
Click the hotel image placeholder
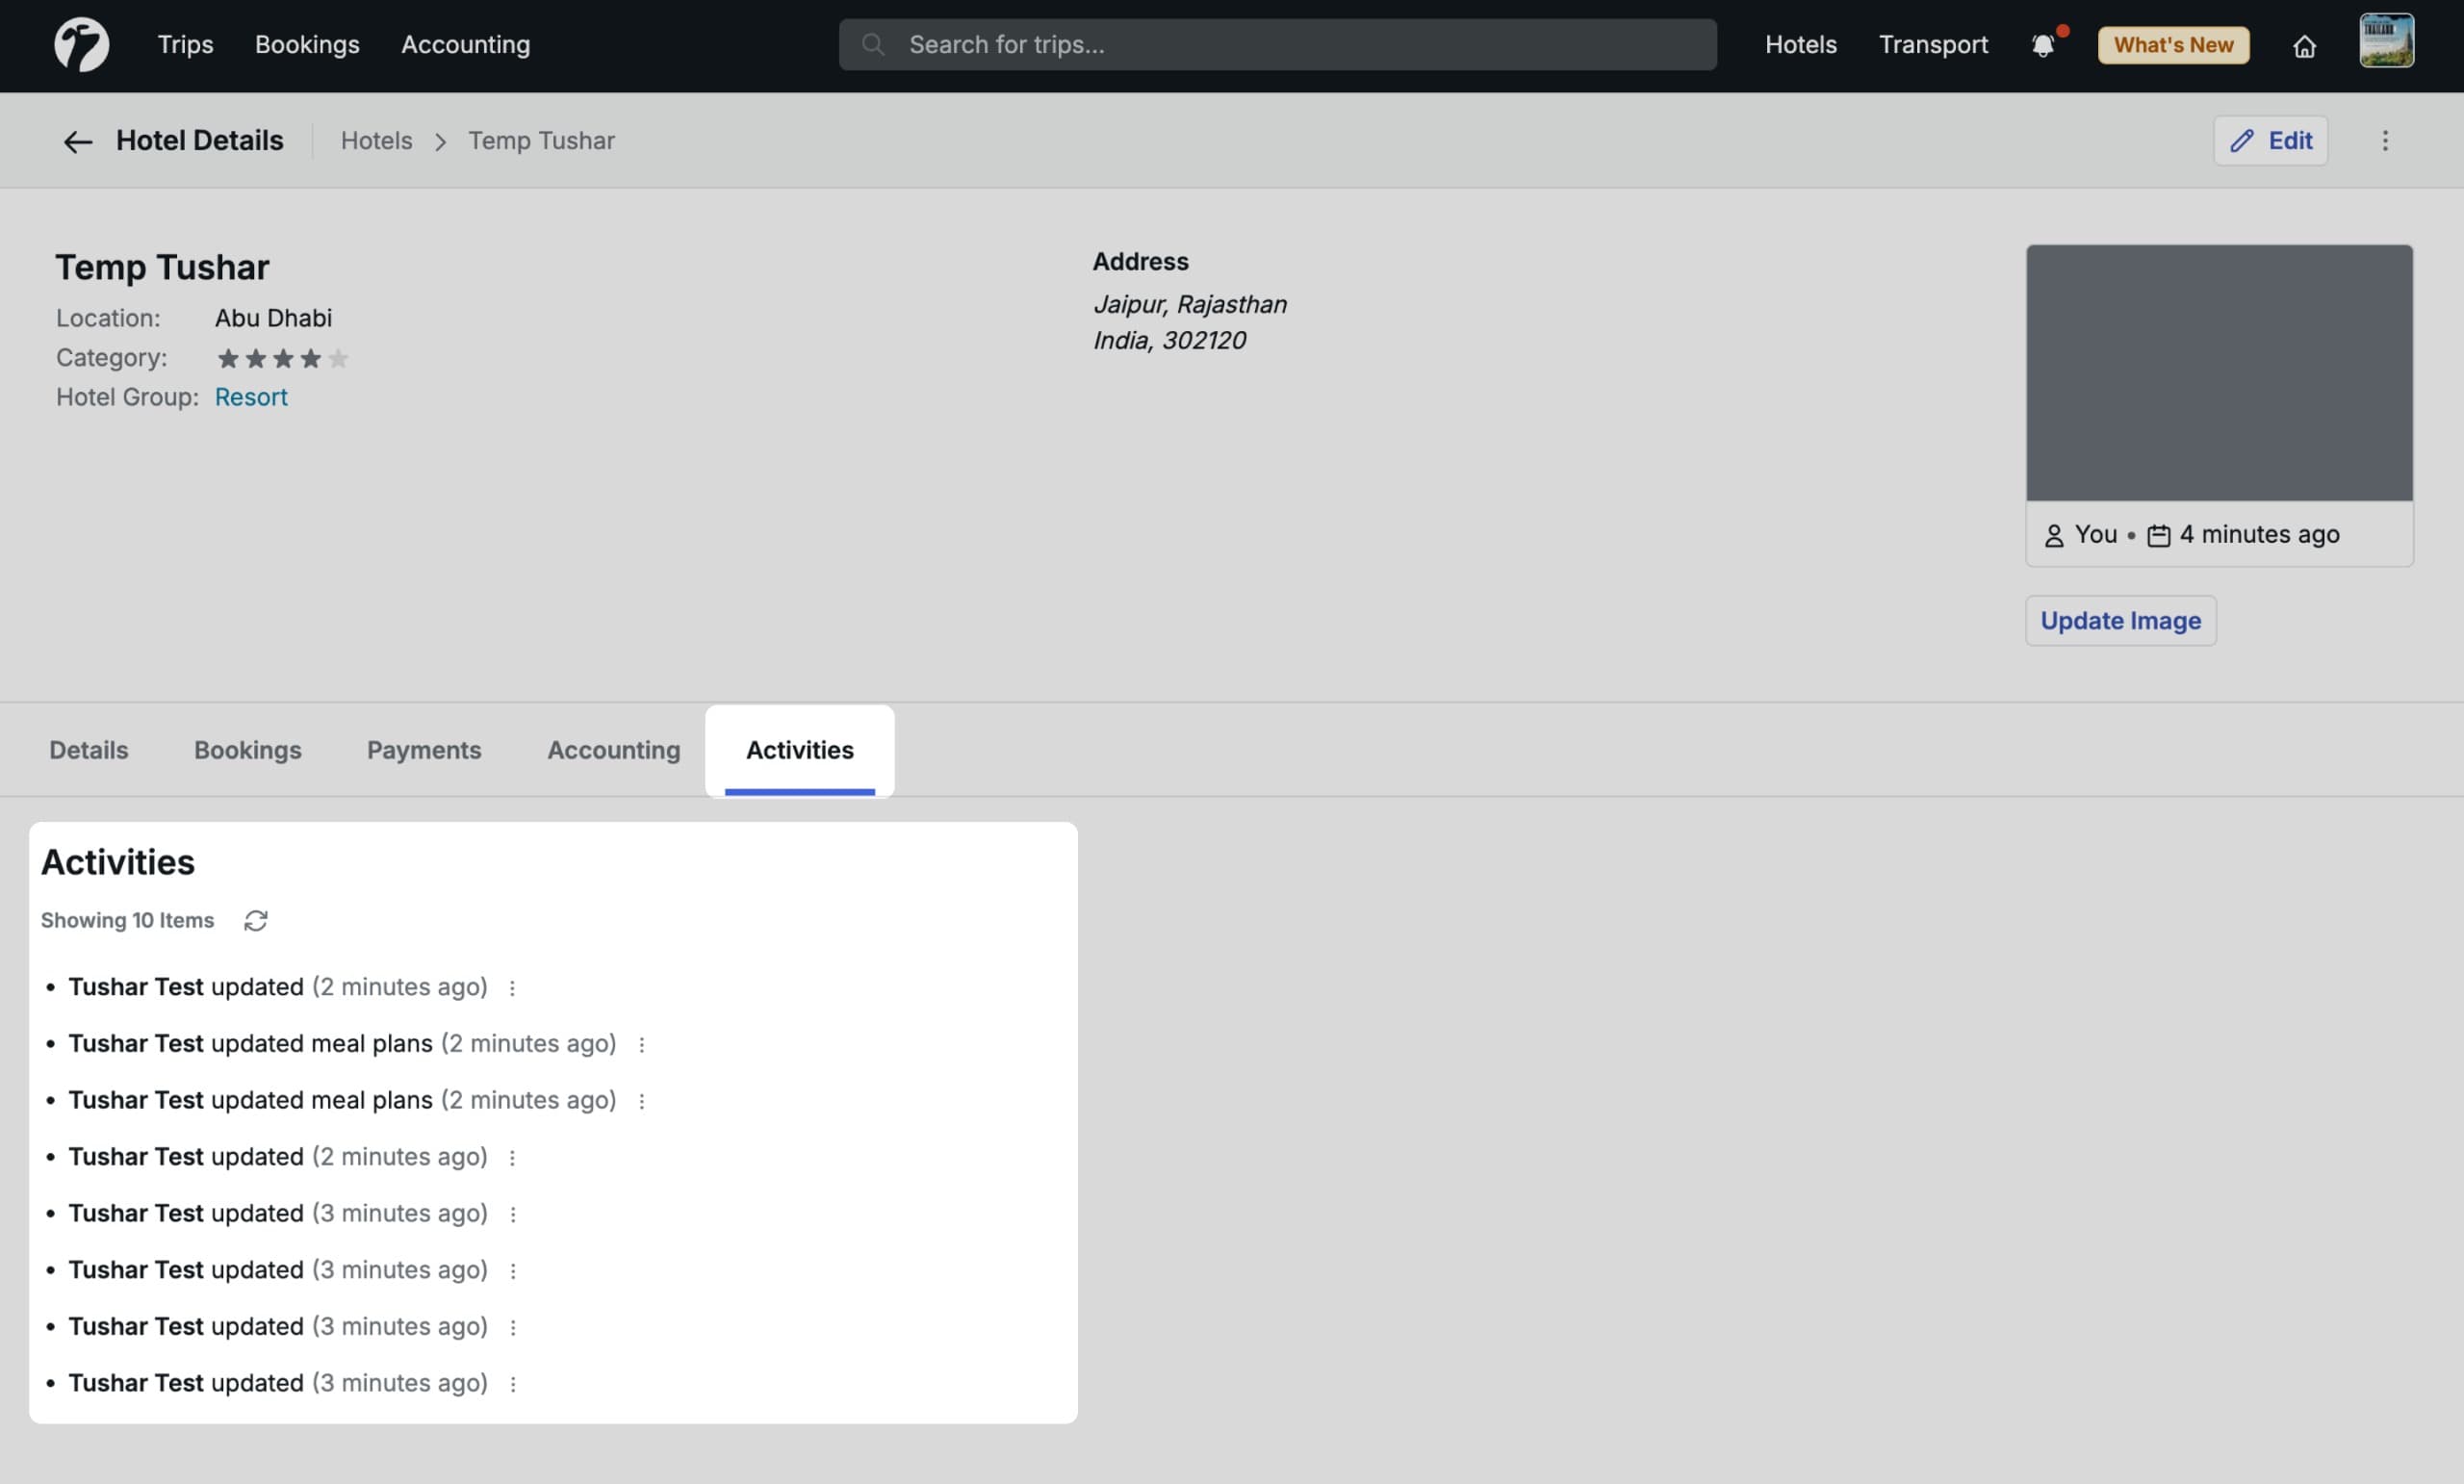pos(2218,372)
